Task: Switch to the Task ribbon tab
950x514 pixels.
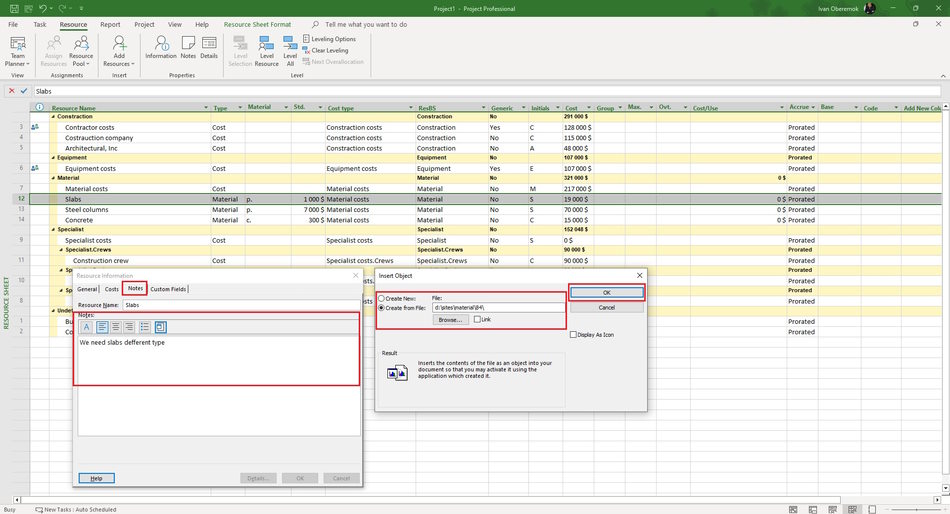Action: tap(40, 24)
